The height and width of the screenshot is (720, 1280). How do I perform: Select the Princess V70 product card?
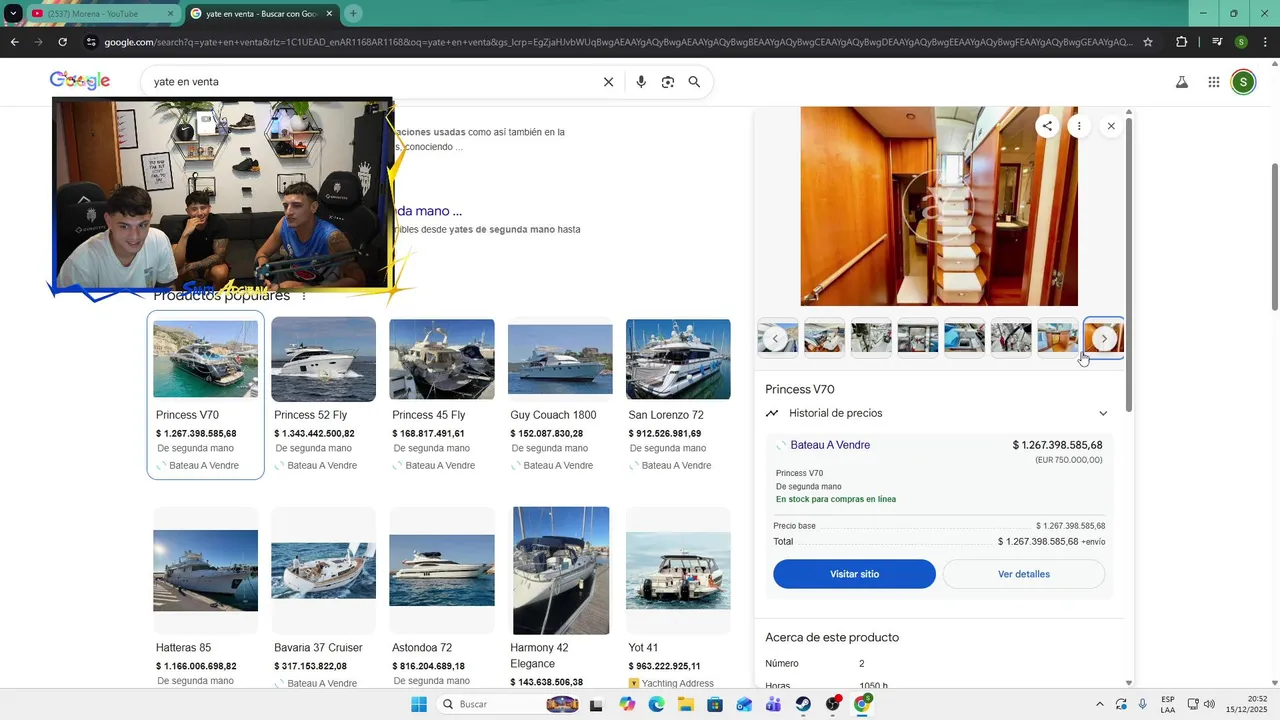click(x=206, y=394)
